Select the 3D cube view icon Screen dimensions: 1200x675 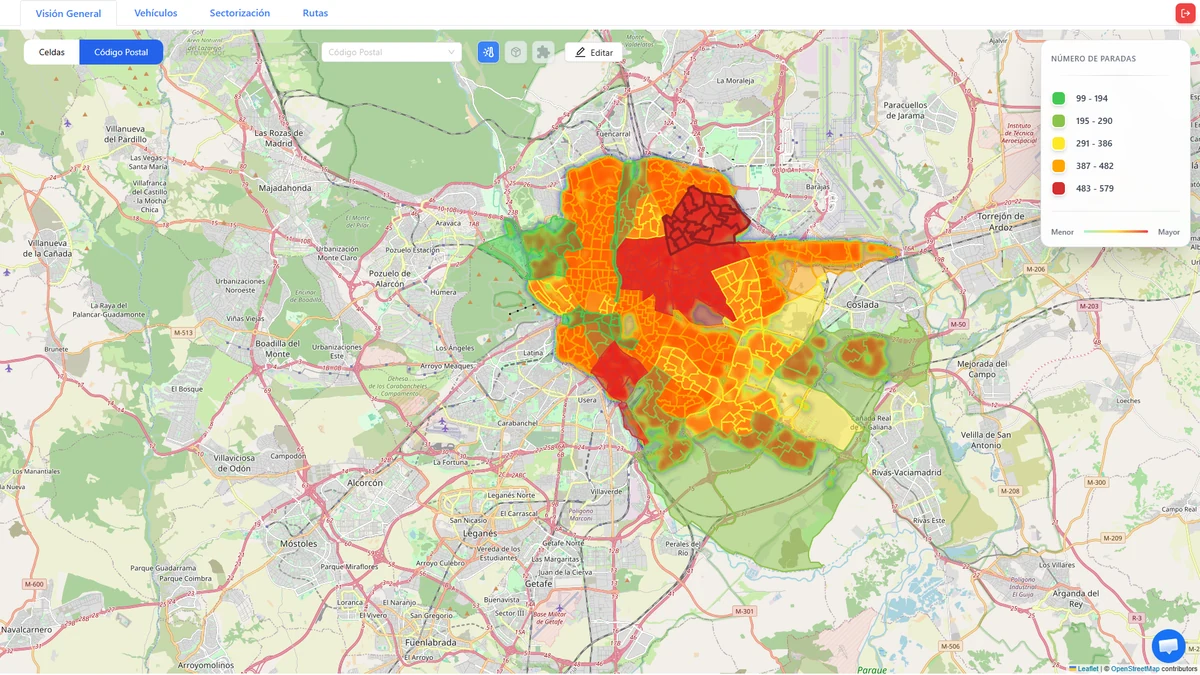pos(516,52)
